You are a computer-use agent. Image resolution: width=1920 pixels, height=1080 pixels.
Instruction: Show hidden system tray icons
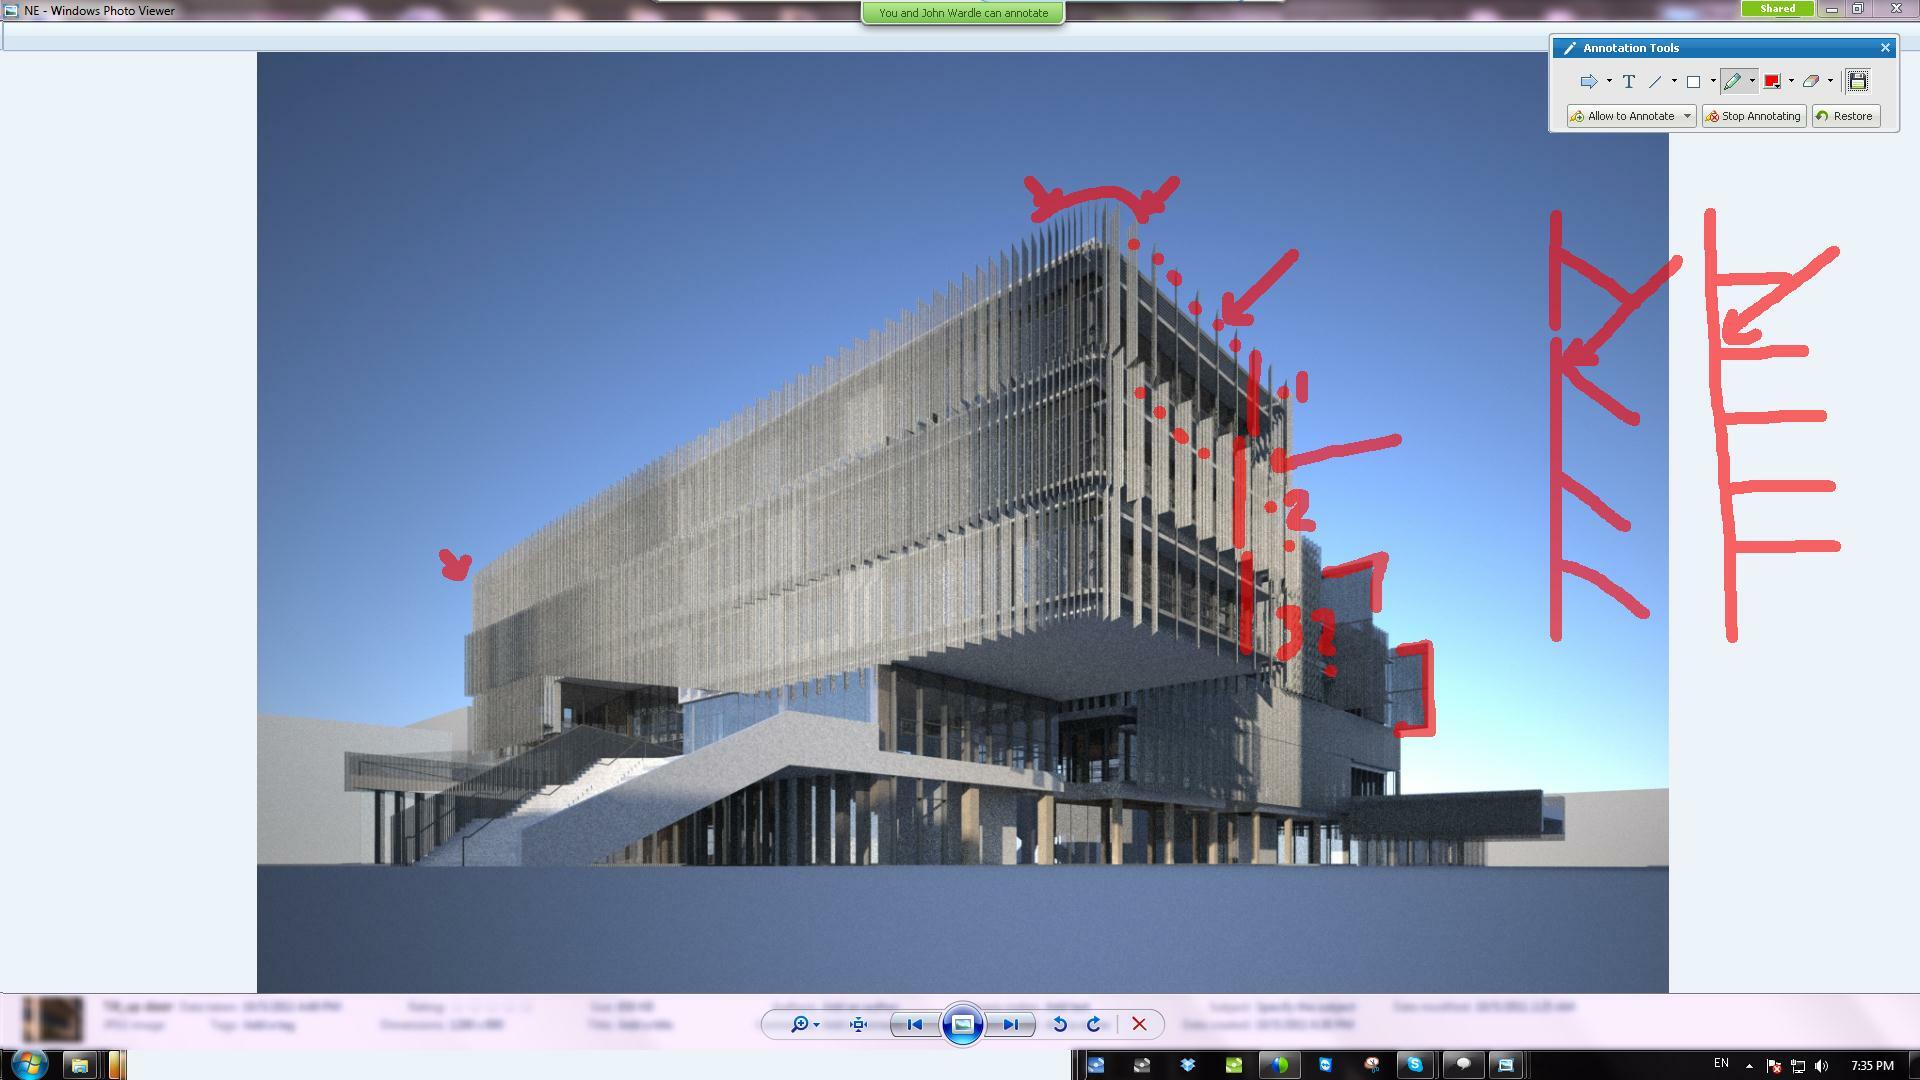1749,1066
